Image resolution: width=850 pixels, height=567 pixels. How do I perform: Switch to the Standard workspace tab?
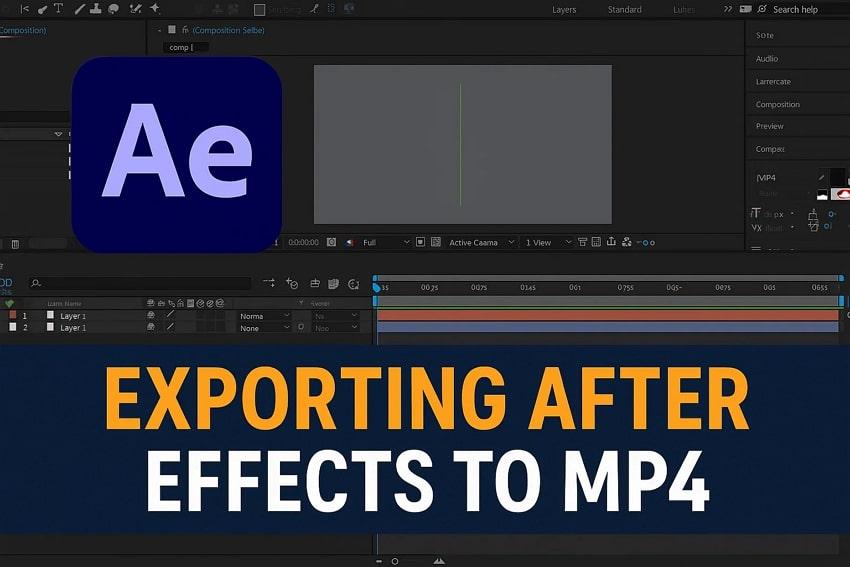click(x=624, y=9)
